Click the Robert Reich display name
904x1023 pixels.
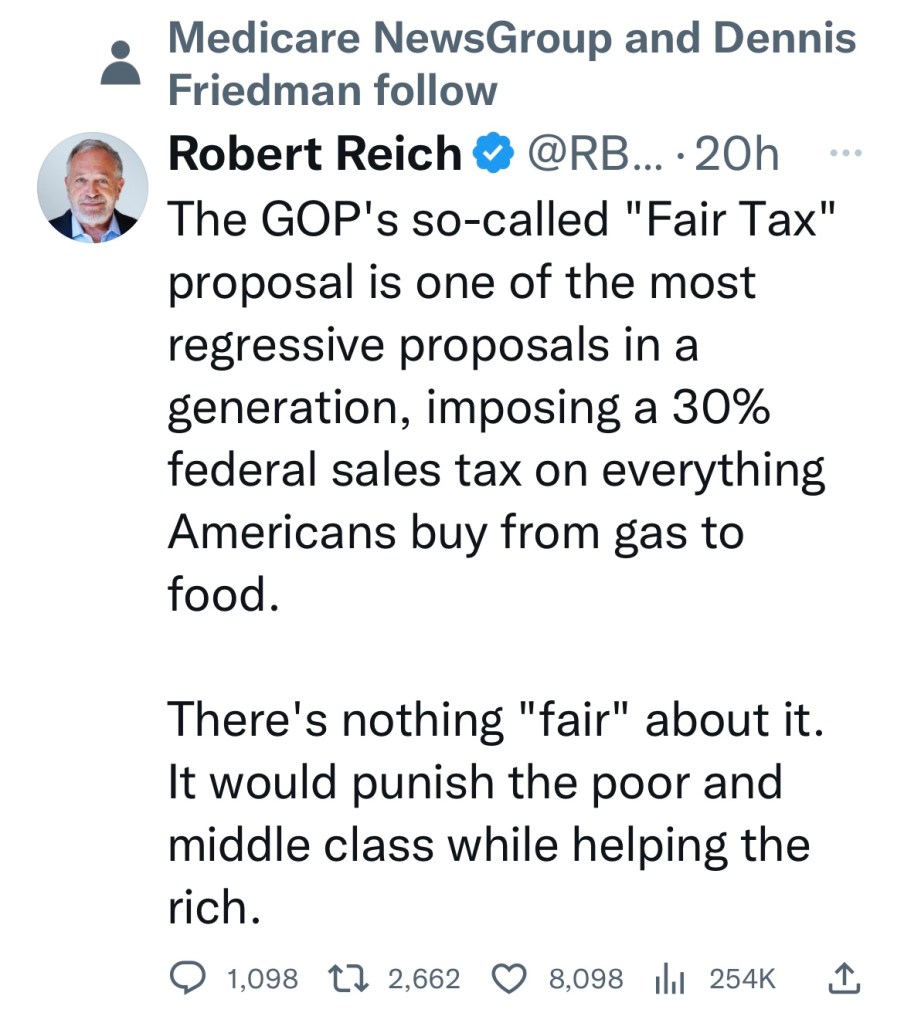[314, 155]
